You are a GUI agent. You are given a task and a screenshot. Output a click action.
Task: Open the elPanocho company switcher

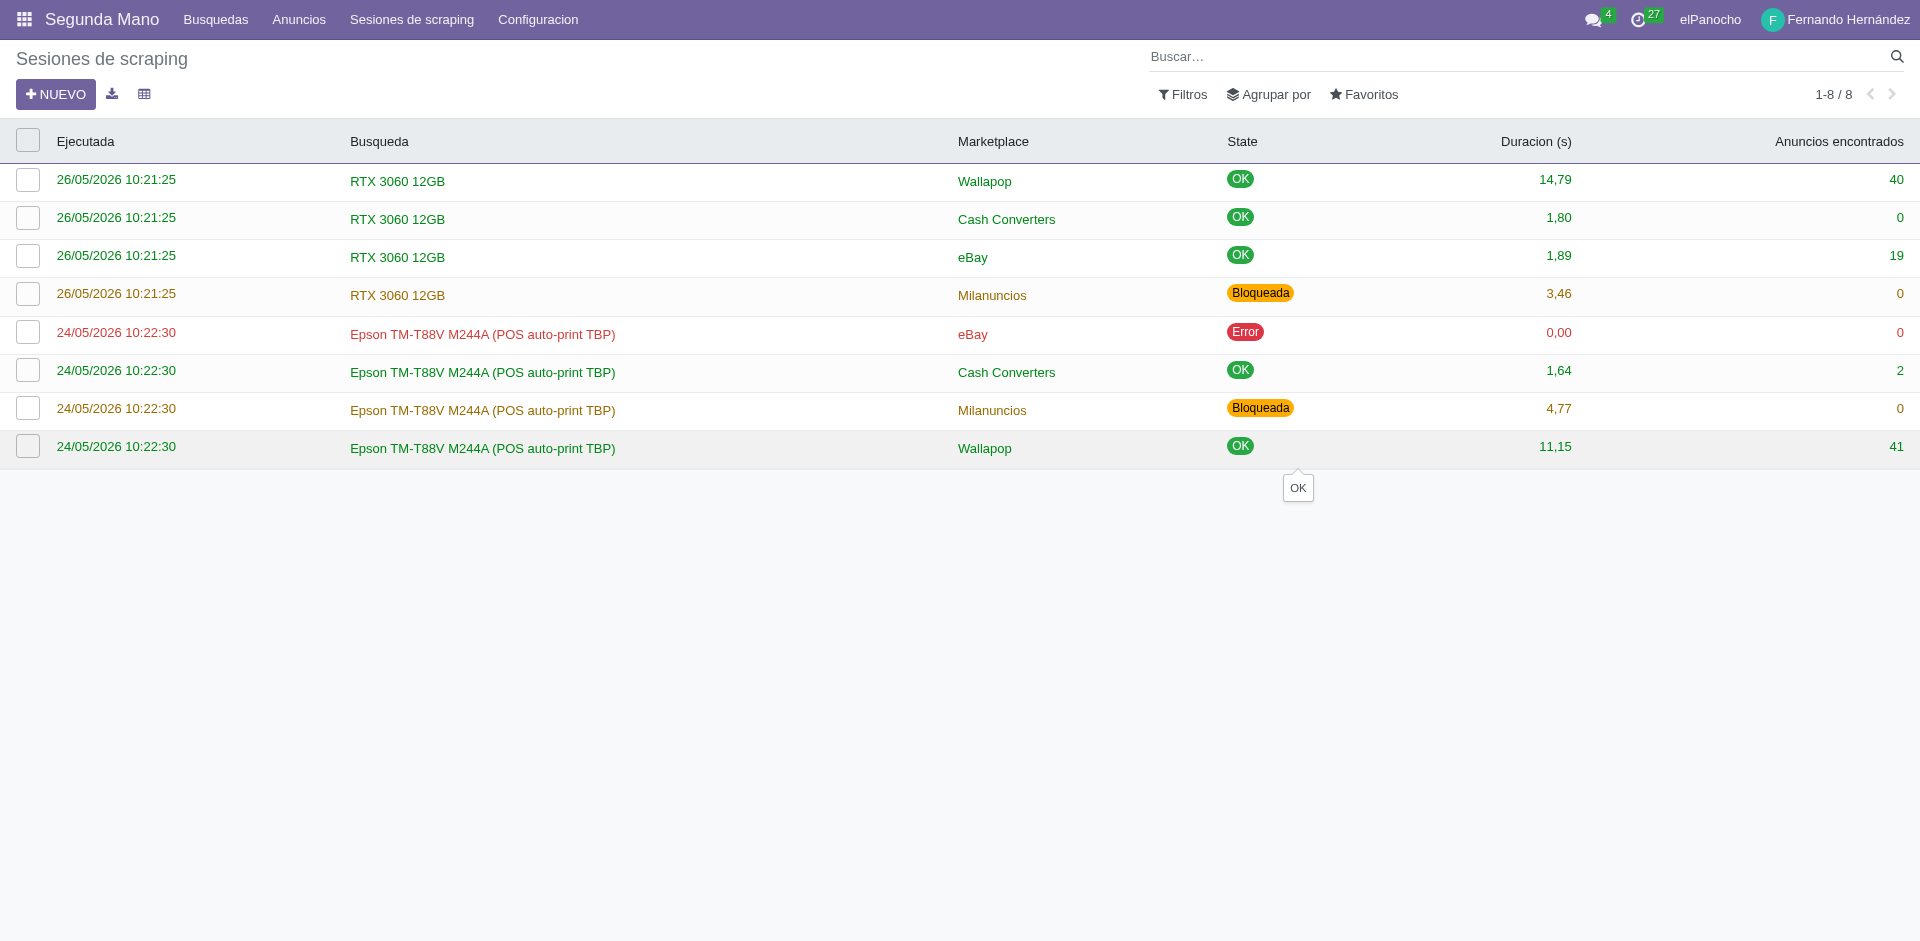(x=1710, y=20)
